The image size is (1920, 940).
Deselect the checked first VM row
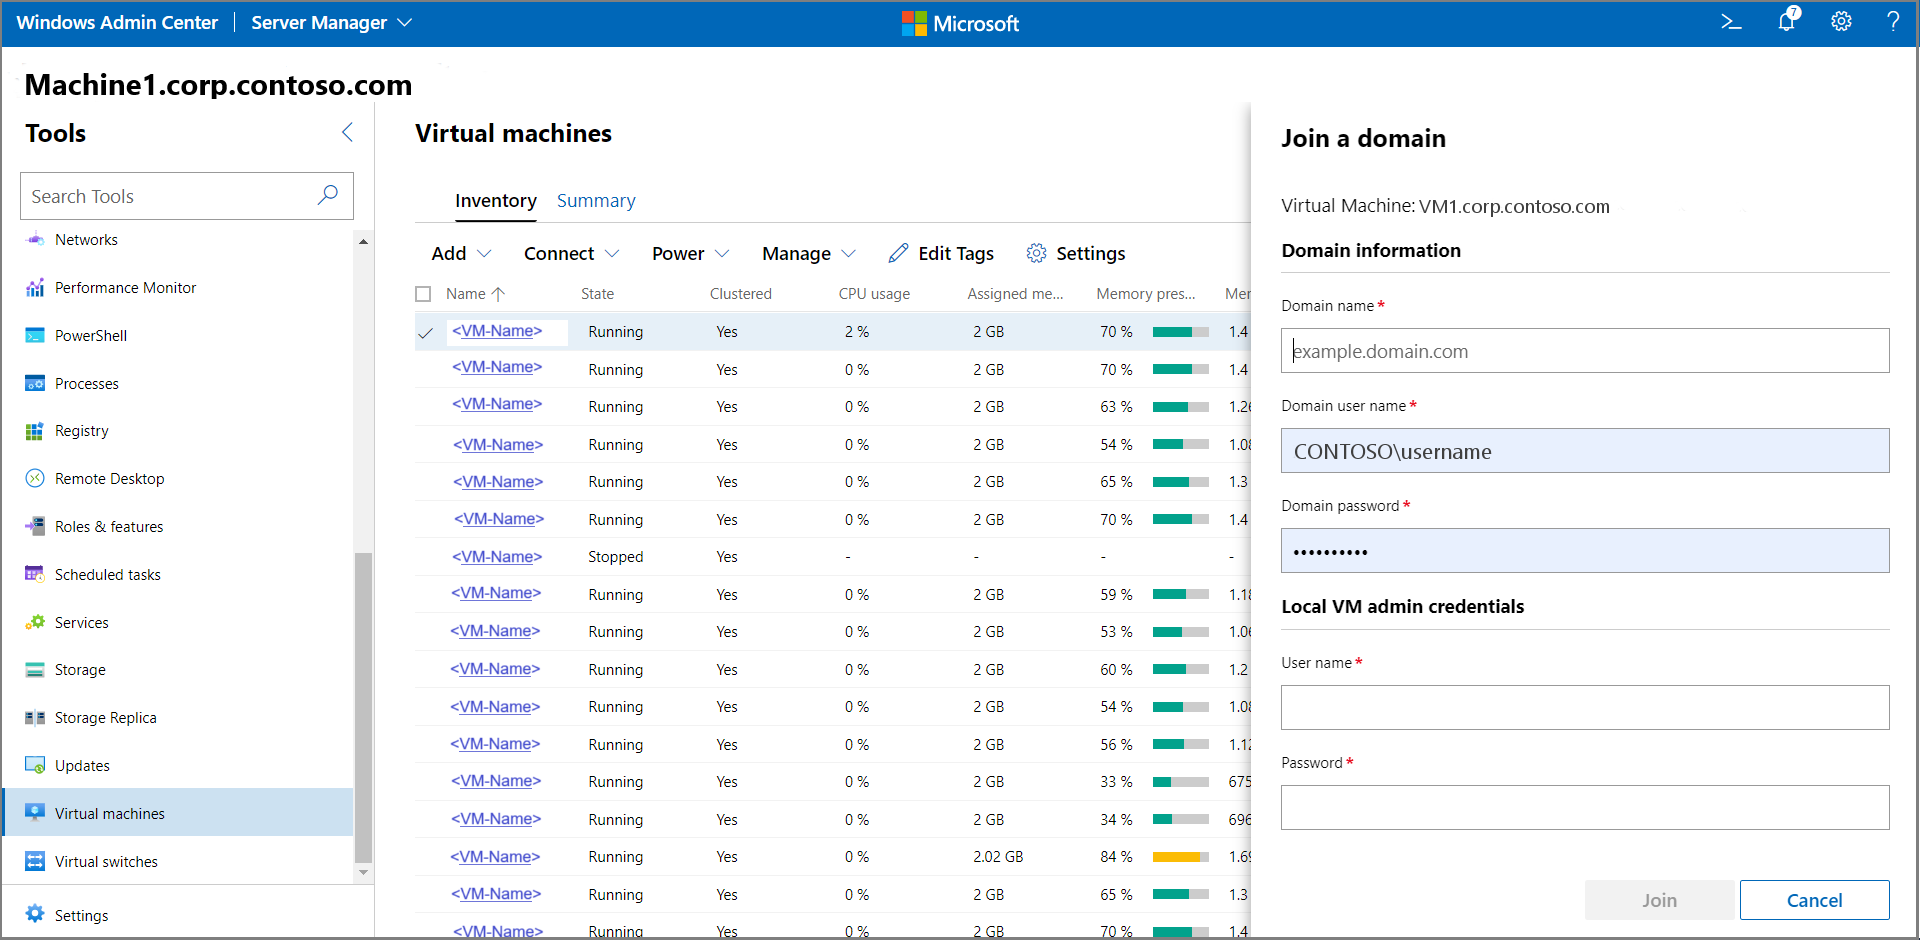pos(425,333)
